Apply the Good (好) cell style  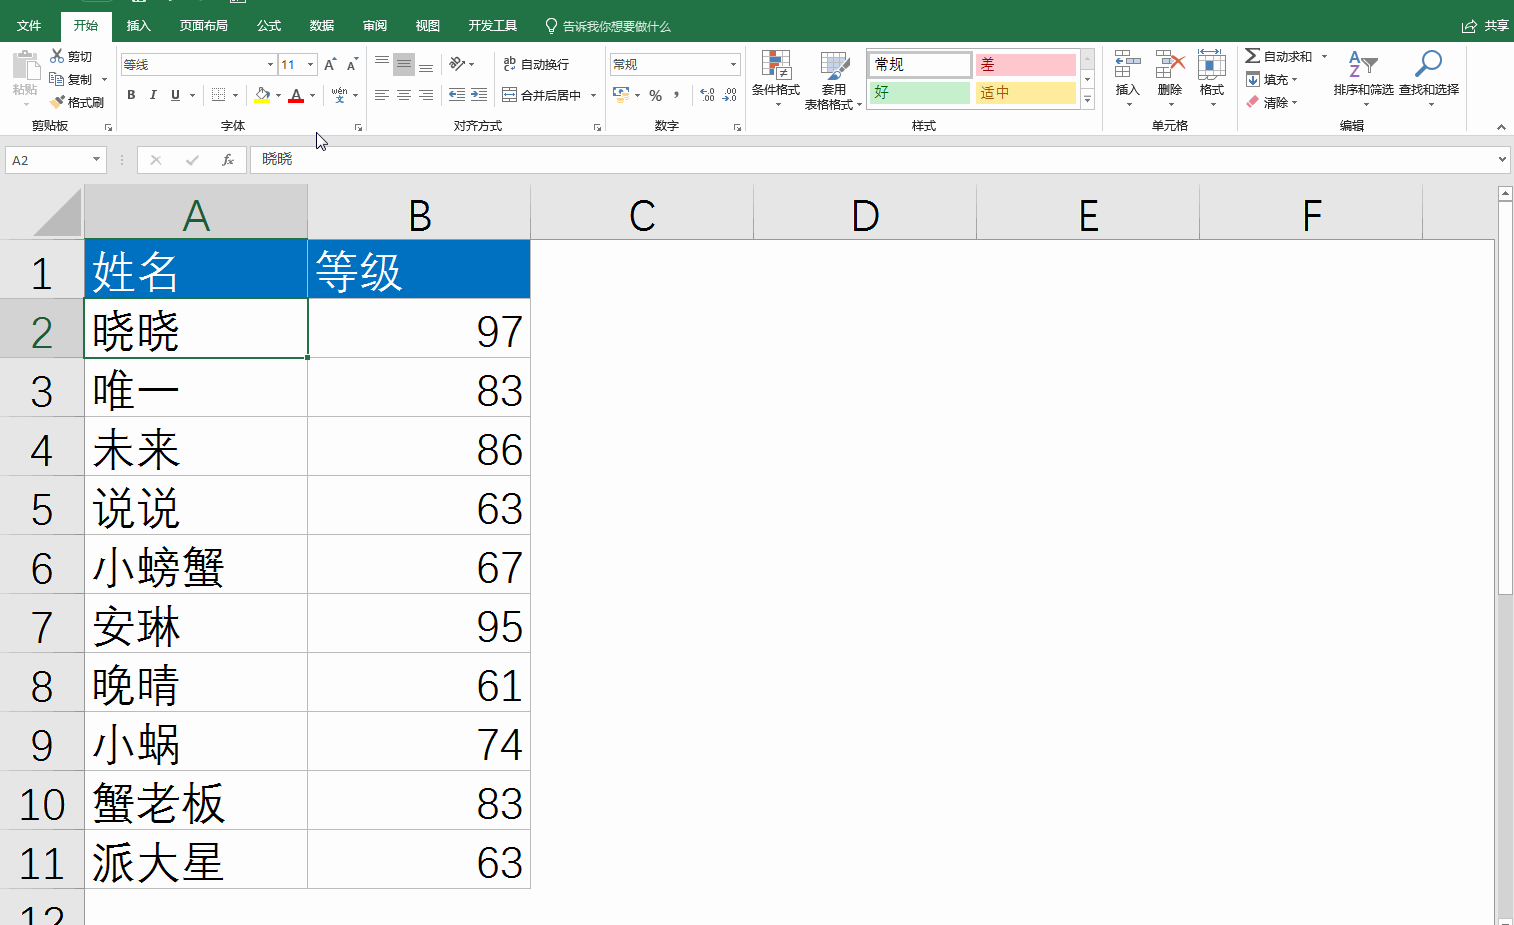coord(919,92)
